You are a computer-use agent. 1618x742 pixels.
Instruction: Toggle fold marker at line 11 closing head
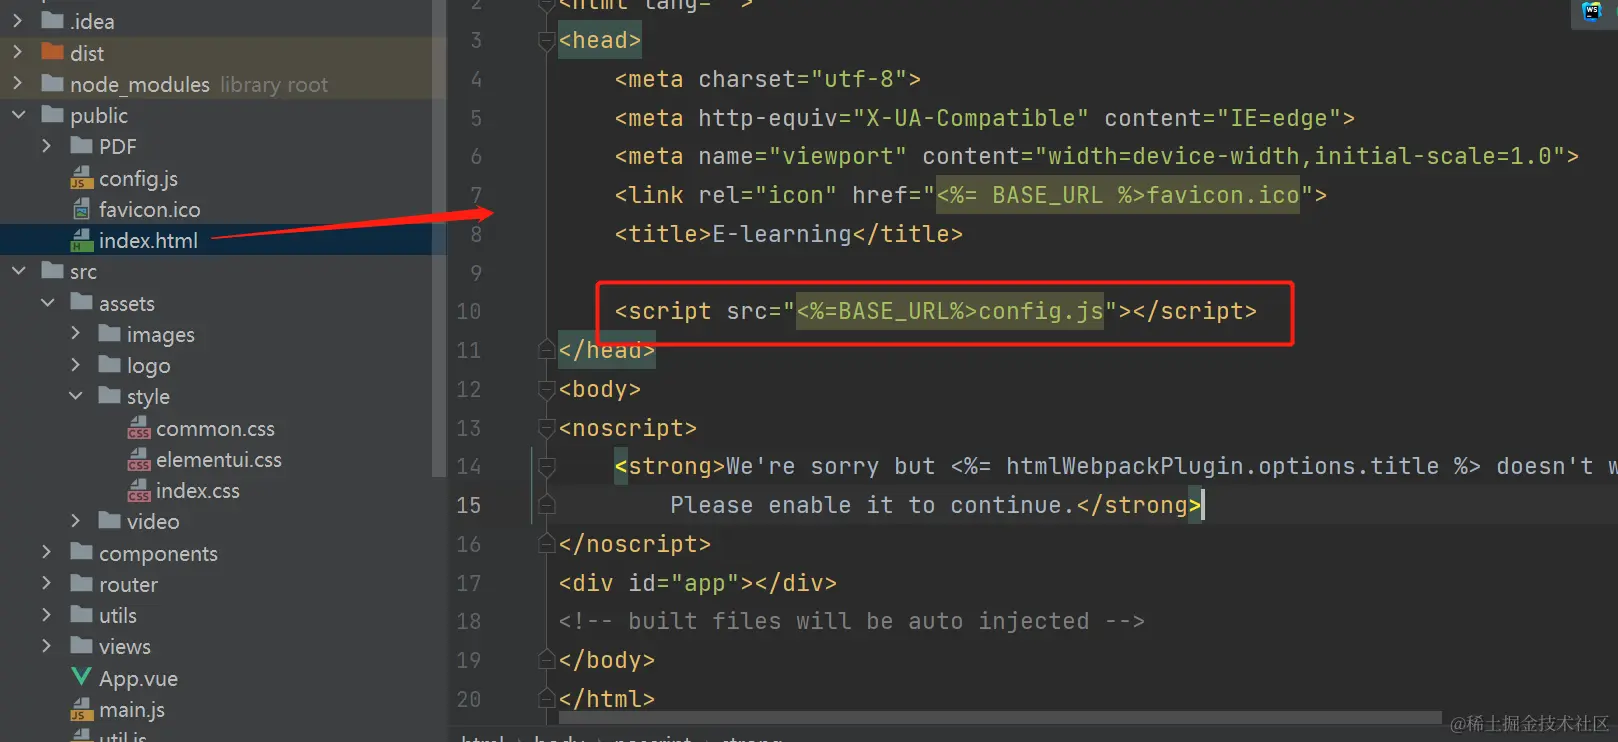point(546,350)
